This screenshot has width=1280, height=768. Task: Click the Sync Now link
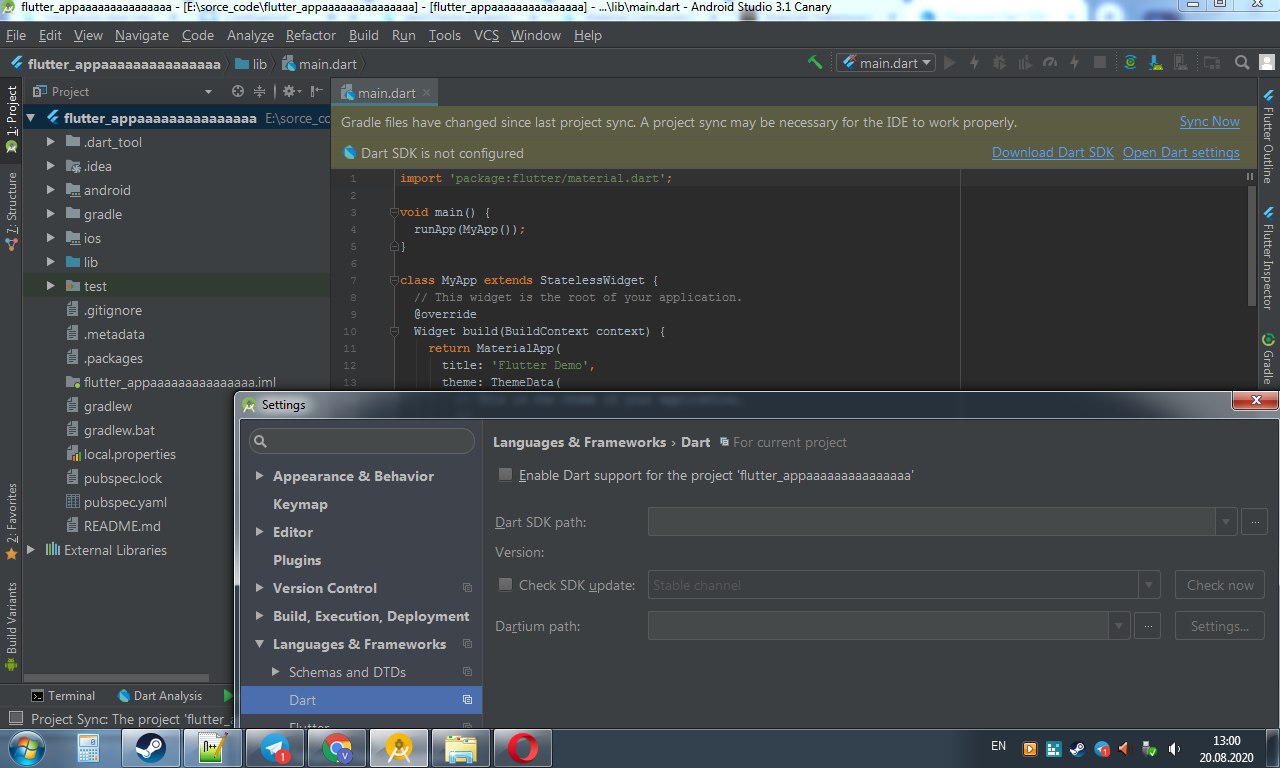(1209, 122)
